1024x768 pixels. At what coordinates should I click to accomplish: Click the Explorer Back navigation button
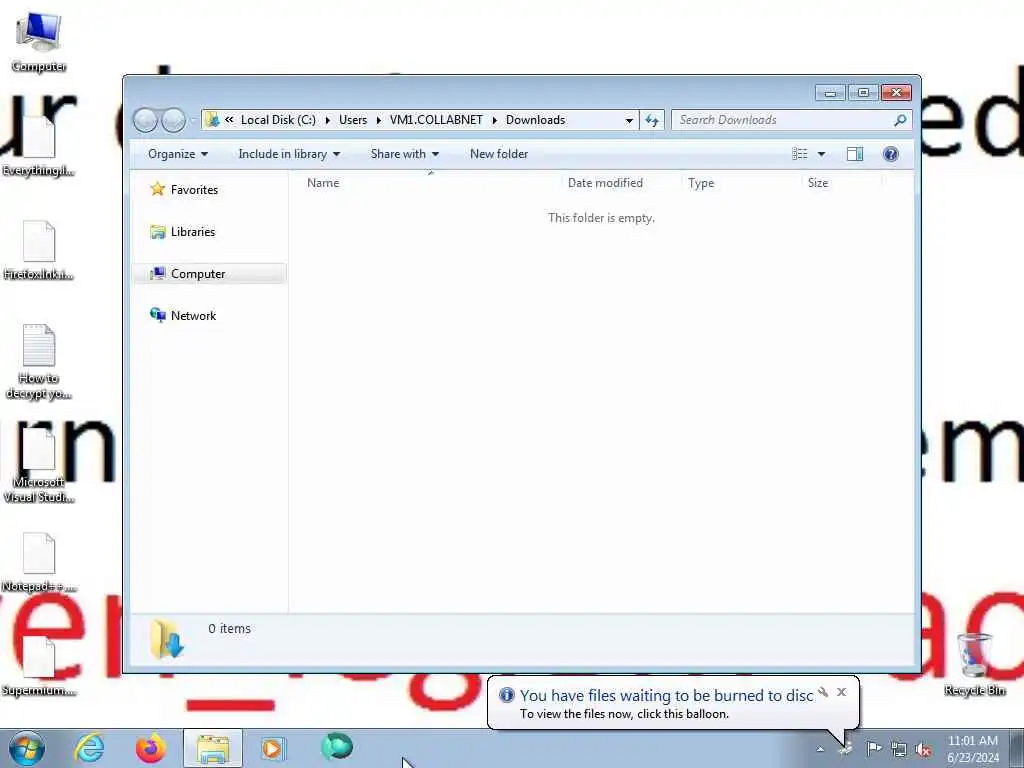click(145, 120)
